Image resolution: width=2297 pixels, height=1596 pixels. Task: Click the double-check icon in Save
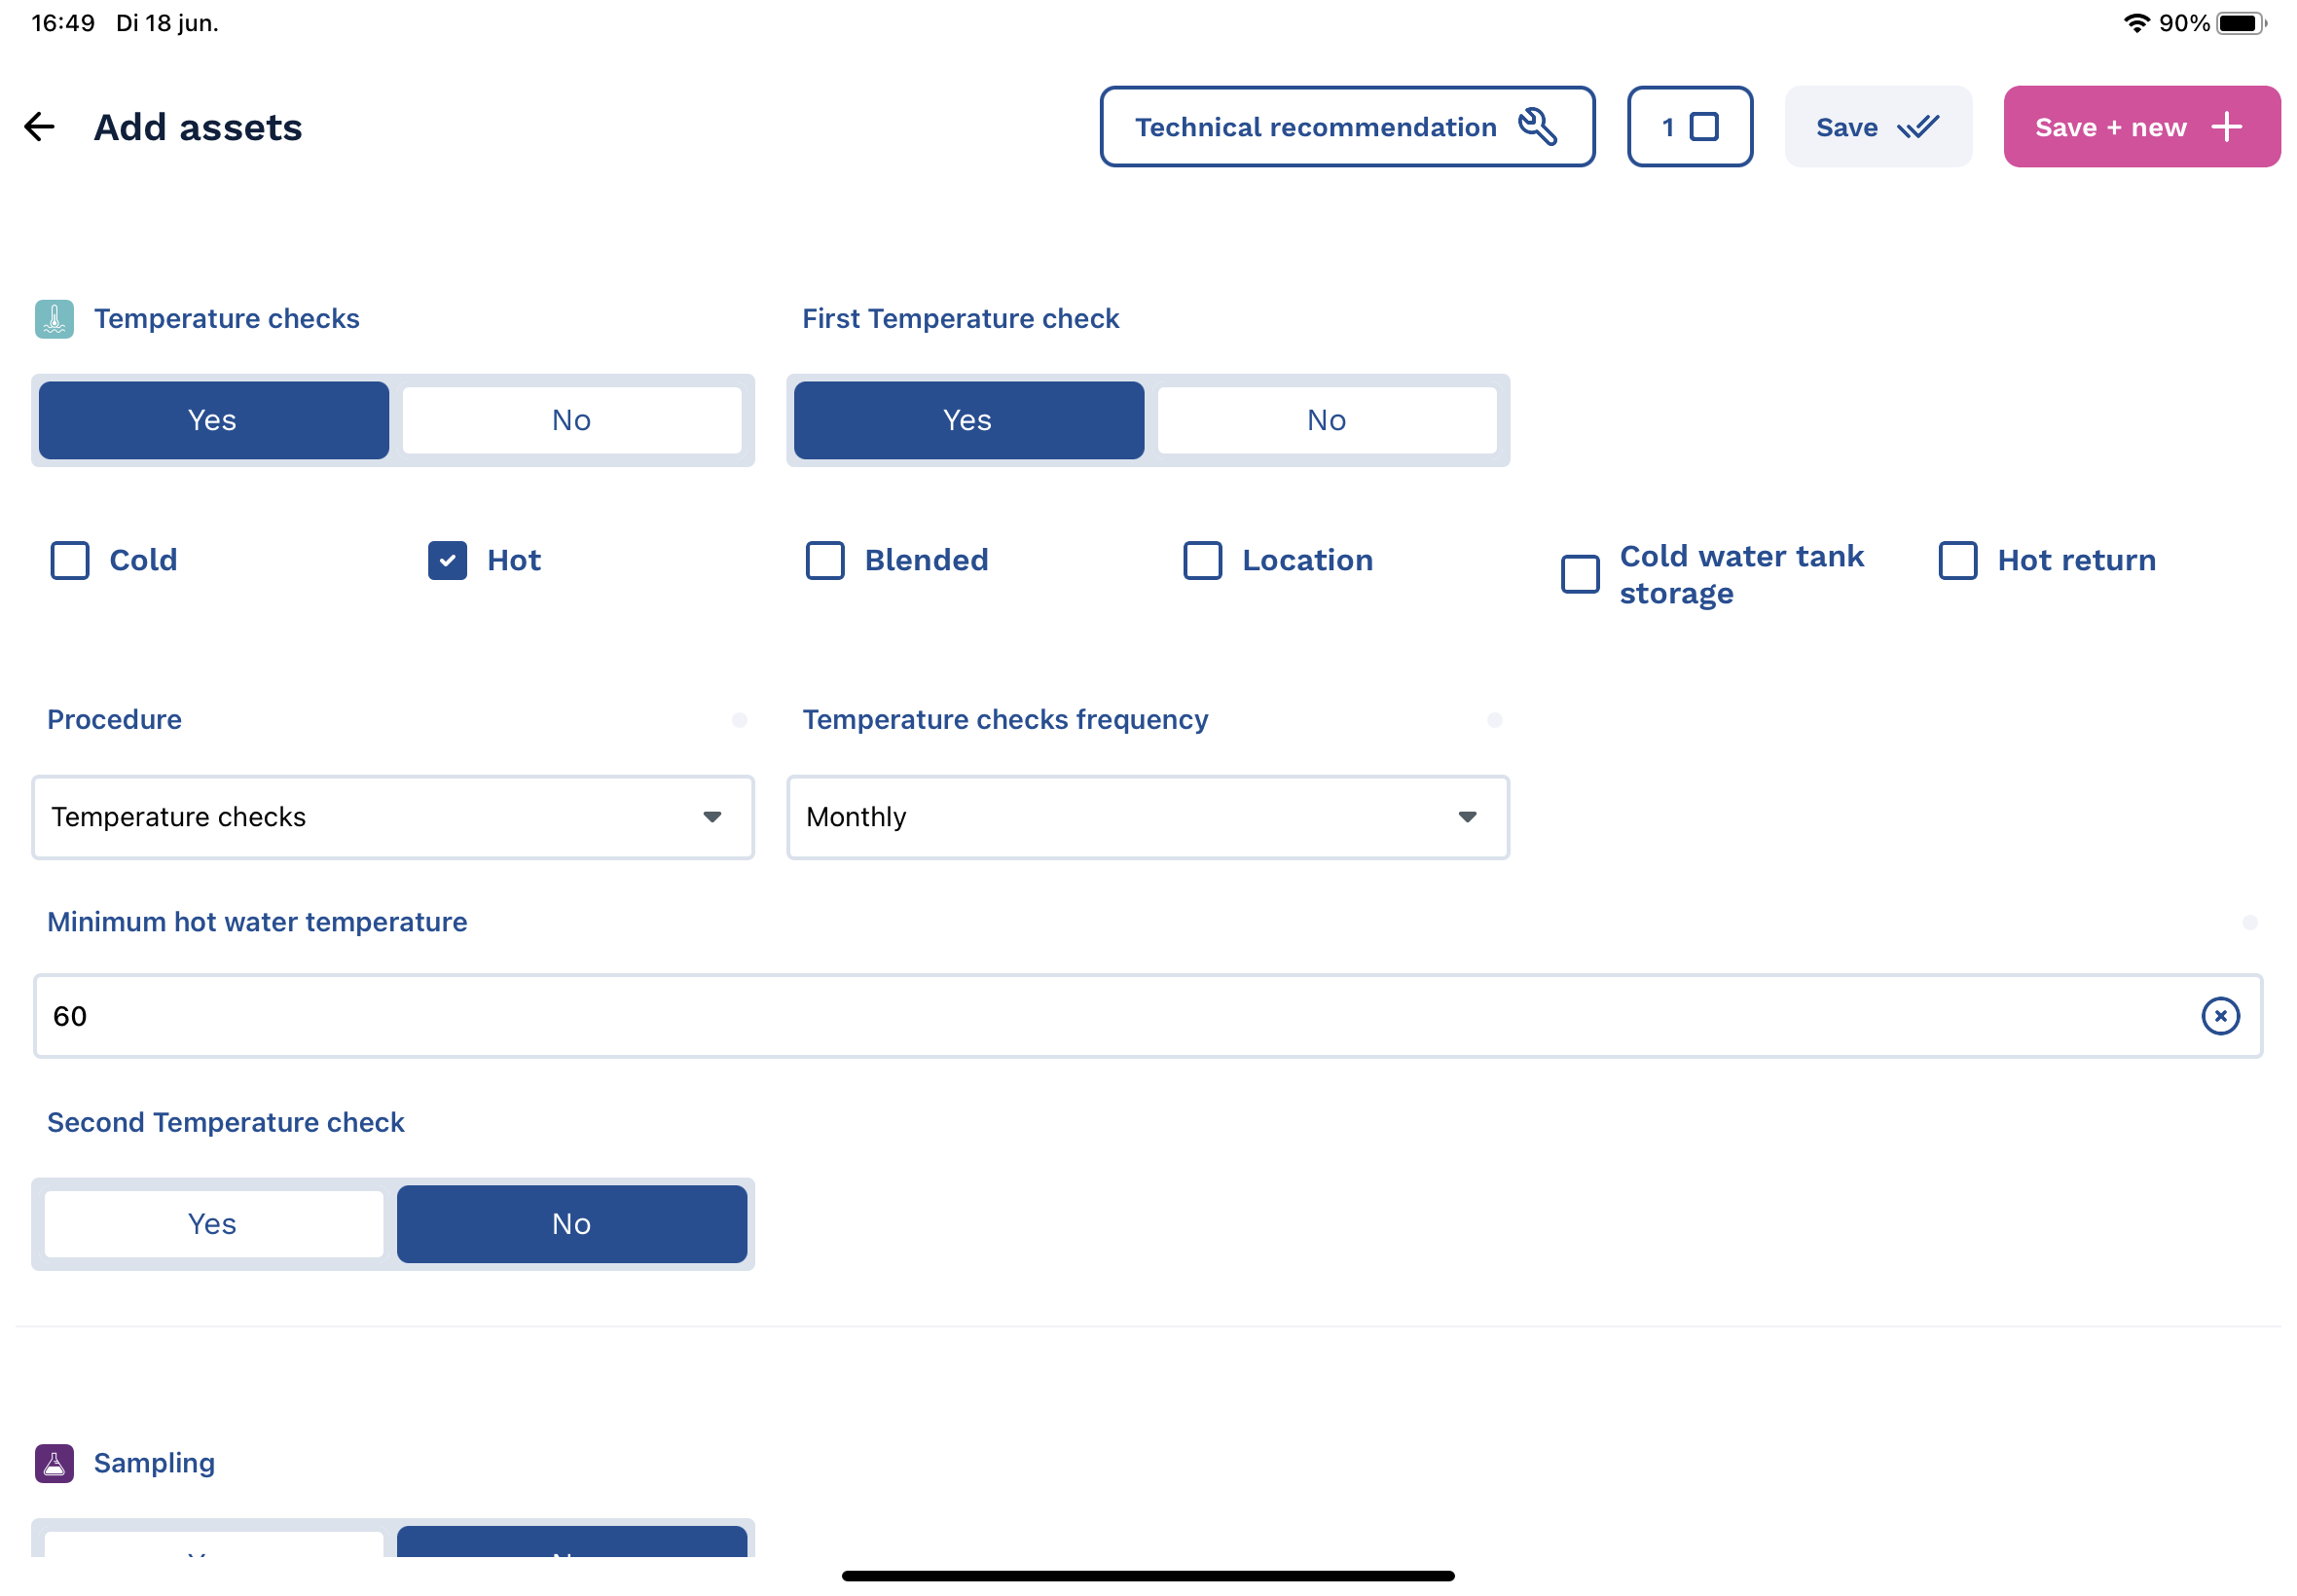[1917, 127]
